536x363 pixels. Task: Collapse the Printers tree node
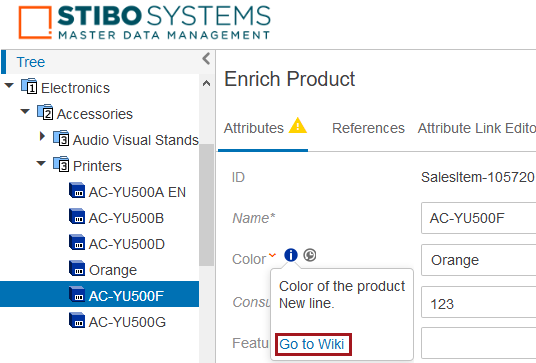coord(41,163)
